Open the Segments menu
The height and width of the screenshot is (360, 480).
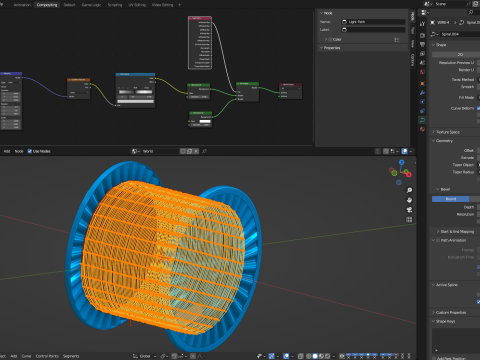point(71,356)
